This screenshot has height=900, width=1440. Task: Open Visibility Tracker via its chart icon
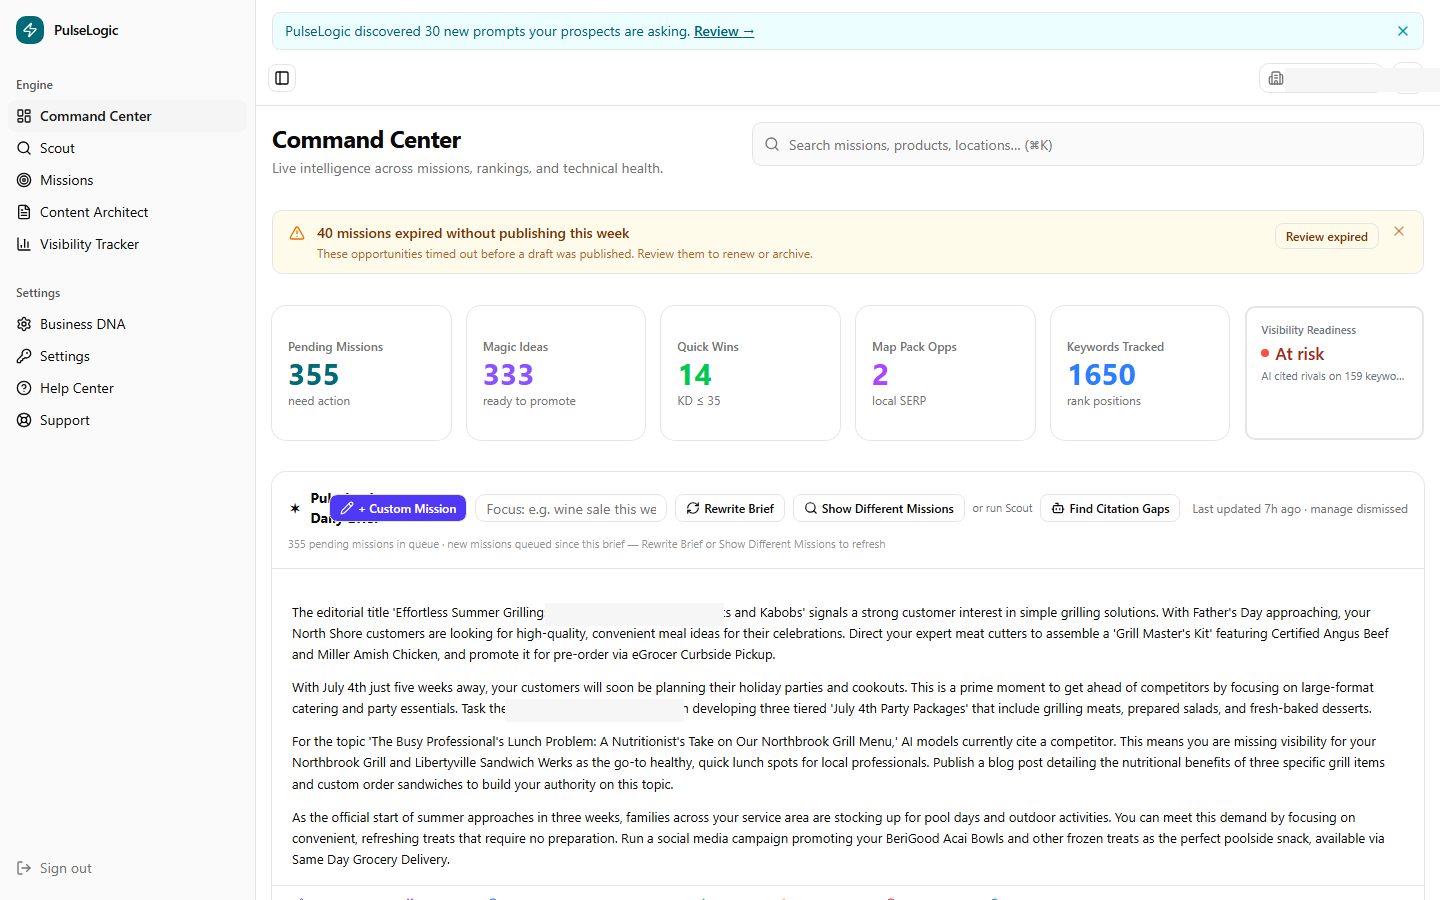coord(24,244)
